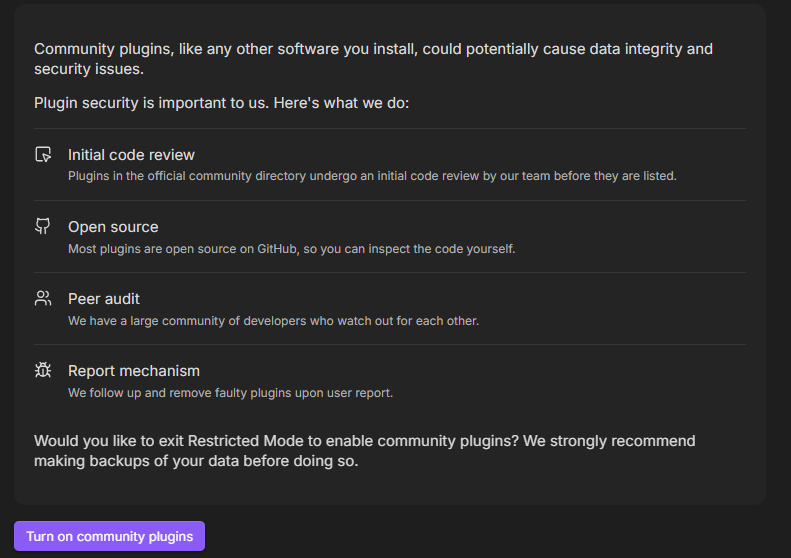This screenshot has width=791, height=558.
Task: Click the people icon beside Peer audit
Action: [43, 298]
